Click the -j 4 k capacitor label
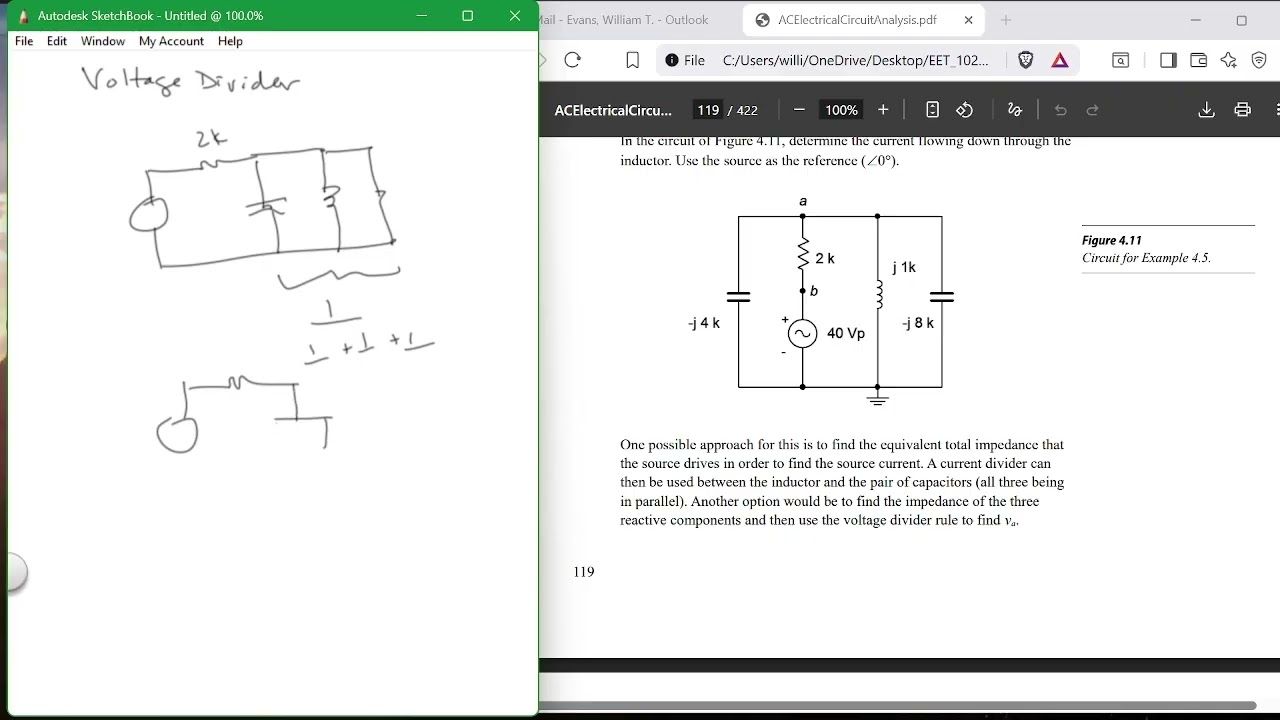The width and height of the screenshot is (1280, 720). click(x=704, y=323)
